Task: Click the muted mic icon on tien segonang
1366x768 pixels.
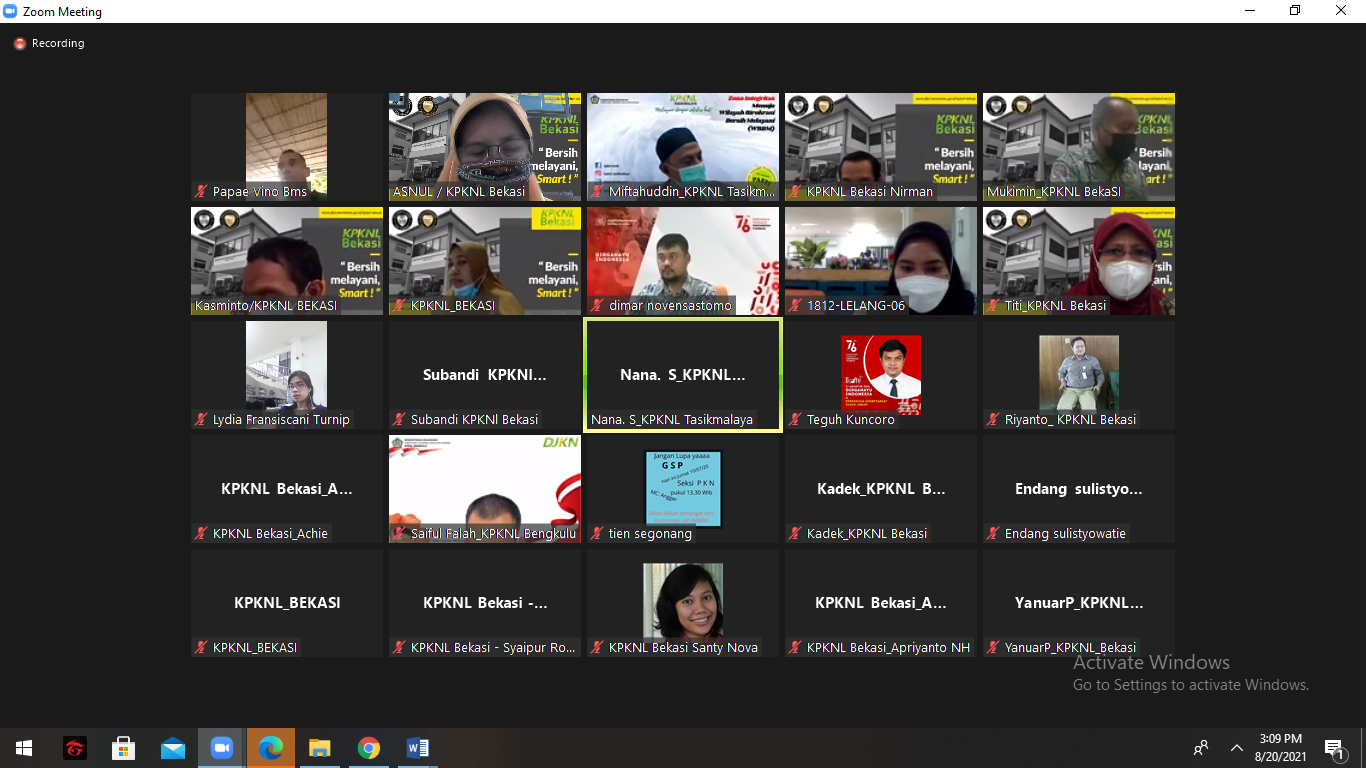Action: coord(599,534)
